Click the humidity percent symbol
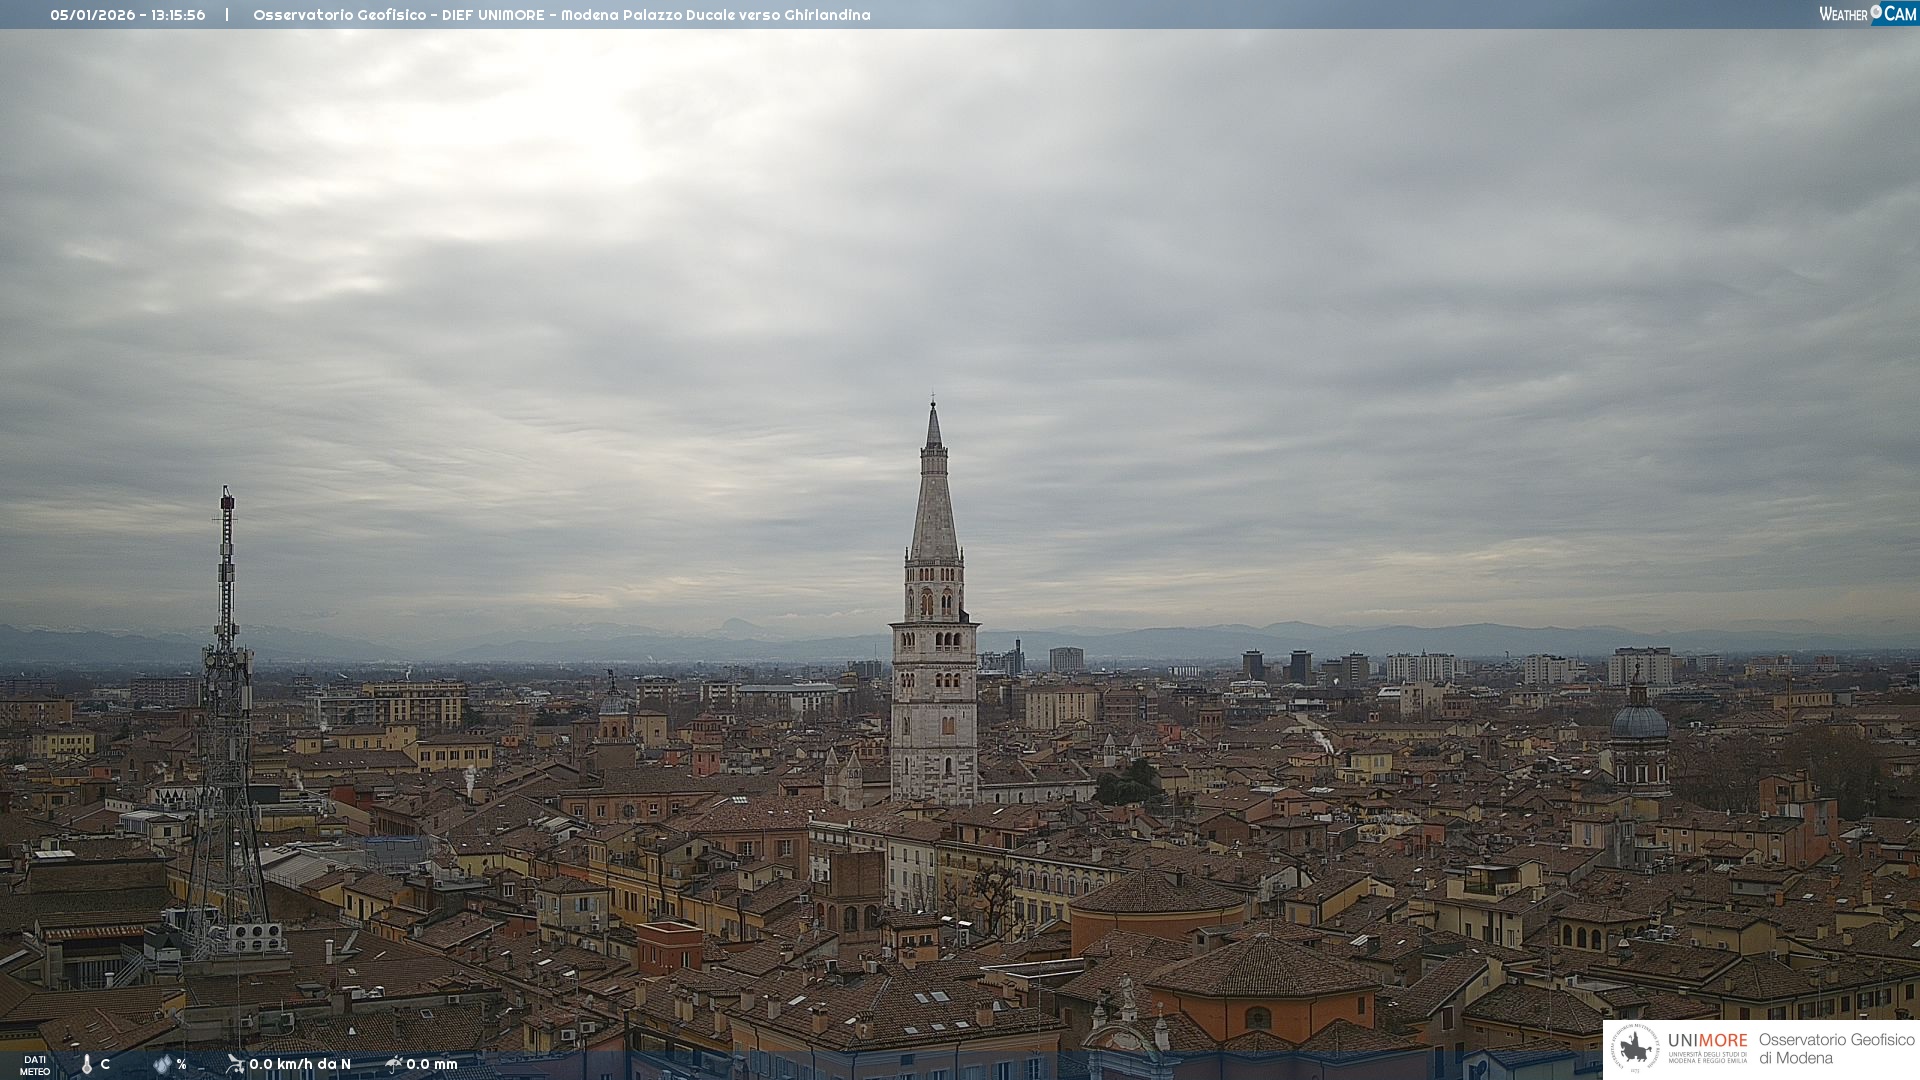Image resolution: width=1920 pixels, height=1080 pixels. (181, 1064)
